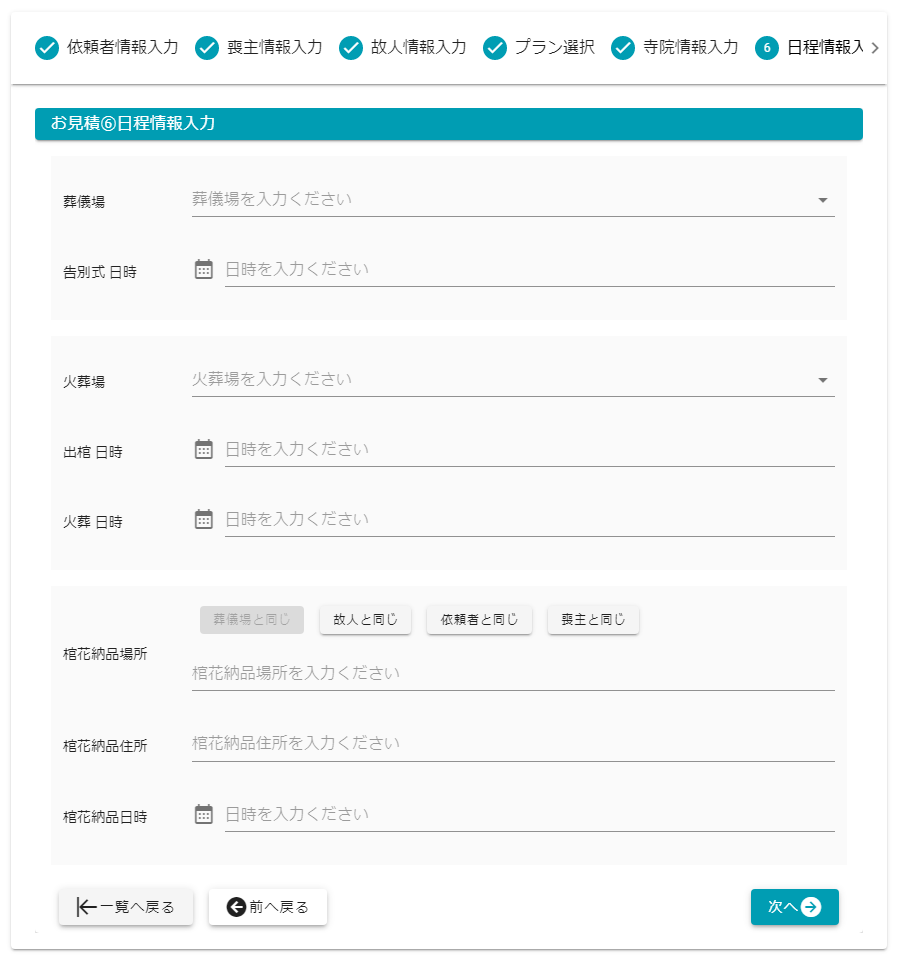Click the stepper right chevron arrow

coord(875,48)
